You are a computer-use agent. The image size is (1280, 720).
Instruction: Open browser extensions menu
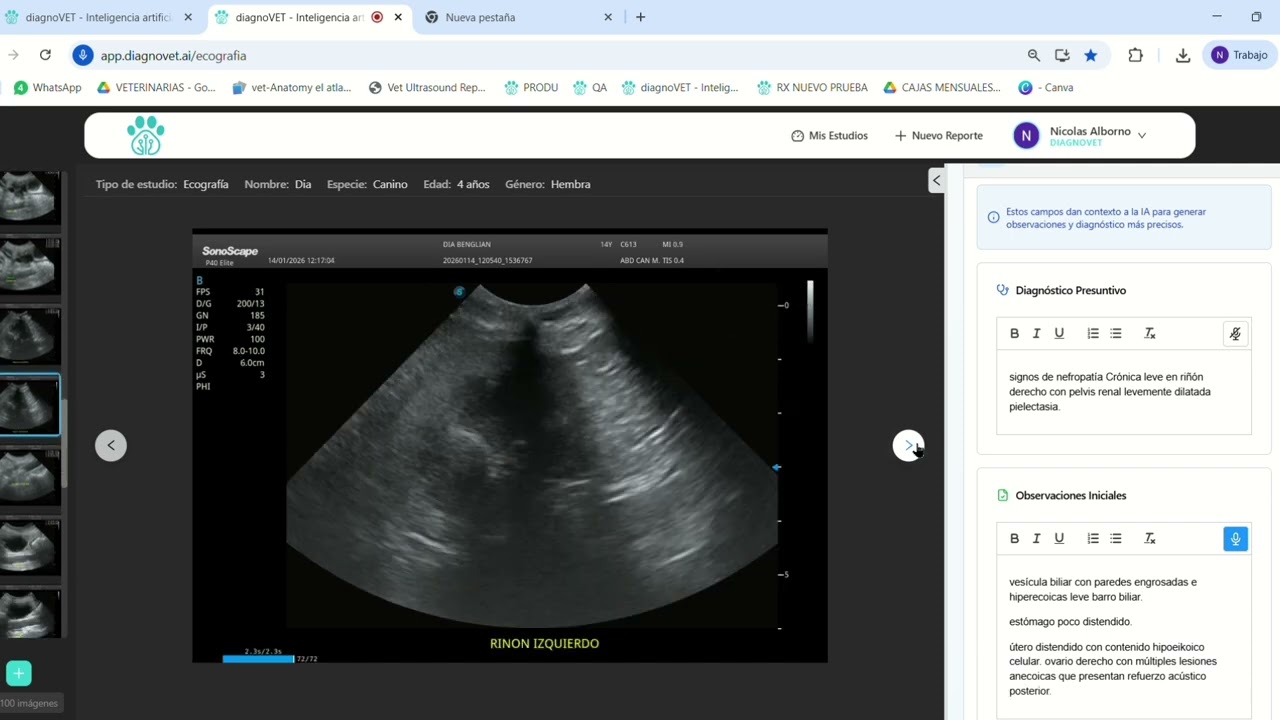click(1135, 55)
